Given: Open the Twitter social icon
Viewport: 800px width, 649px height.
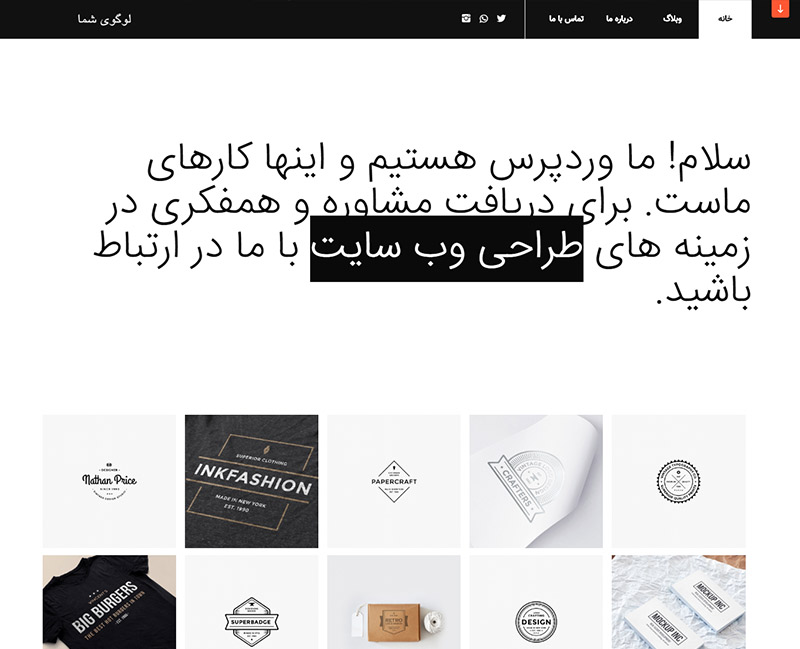Looking at the screenshot, I should point(502,18).
